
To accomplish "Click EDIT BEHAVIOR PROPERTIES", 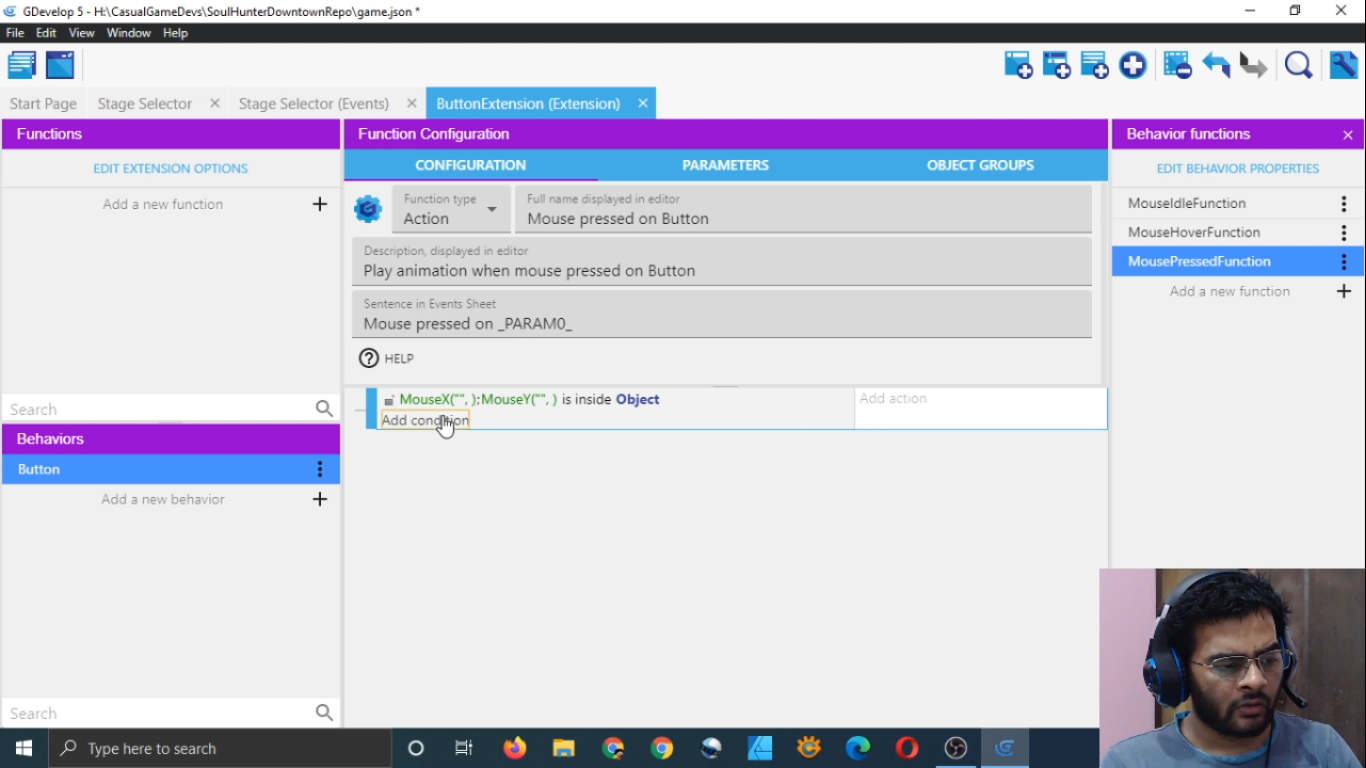I will pos(1238,169).
